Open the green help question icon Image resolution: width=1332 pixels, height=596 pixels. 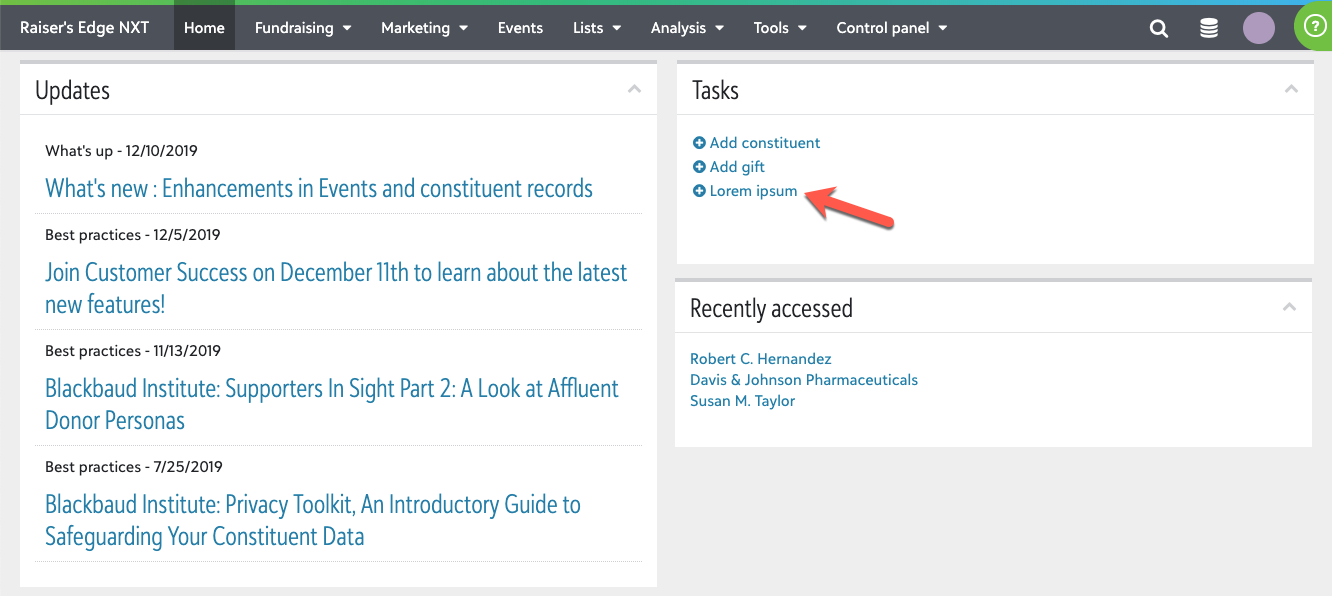(1314, 27)
